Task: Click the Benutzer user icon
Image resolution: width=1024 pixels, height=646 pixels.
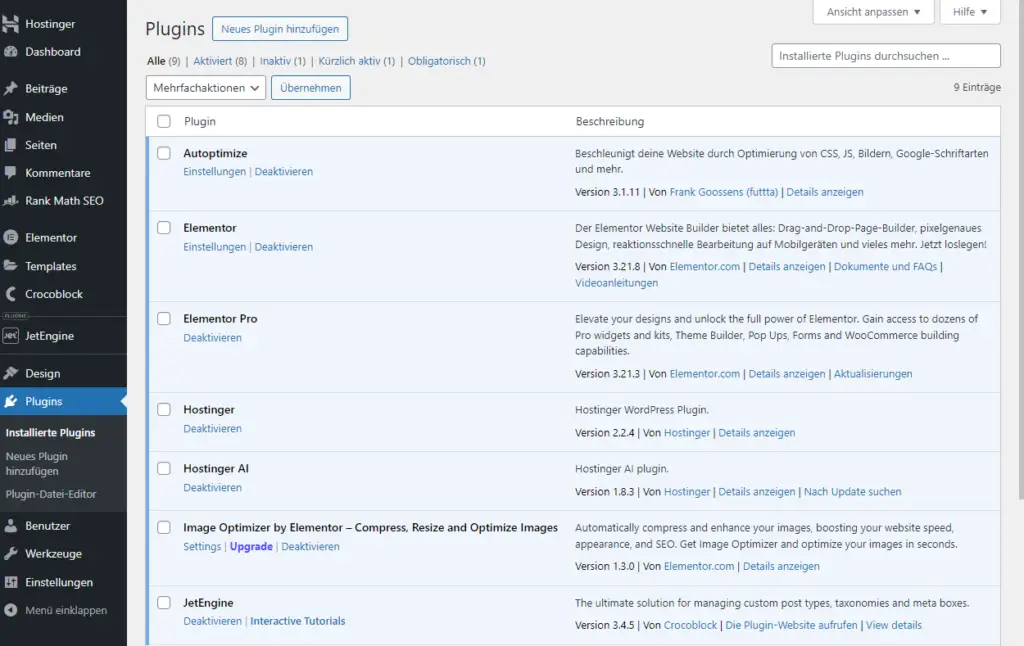Action: tap(10, 526)
